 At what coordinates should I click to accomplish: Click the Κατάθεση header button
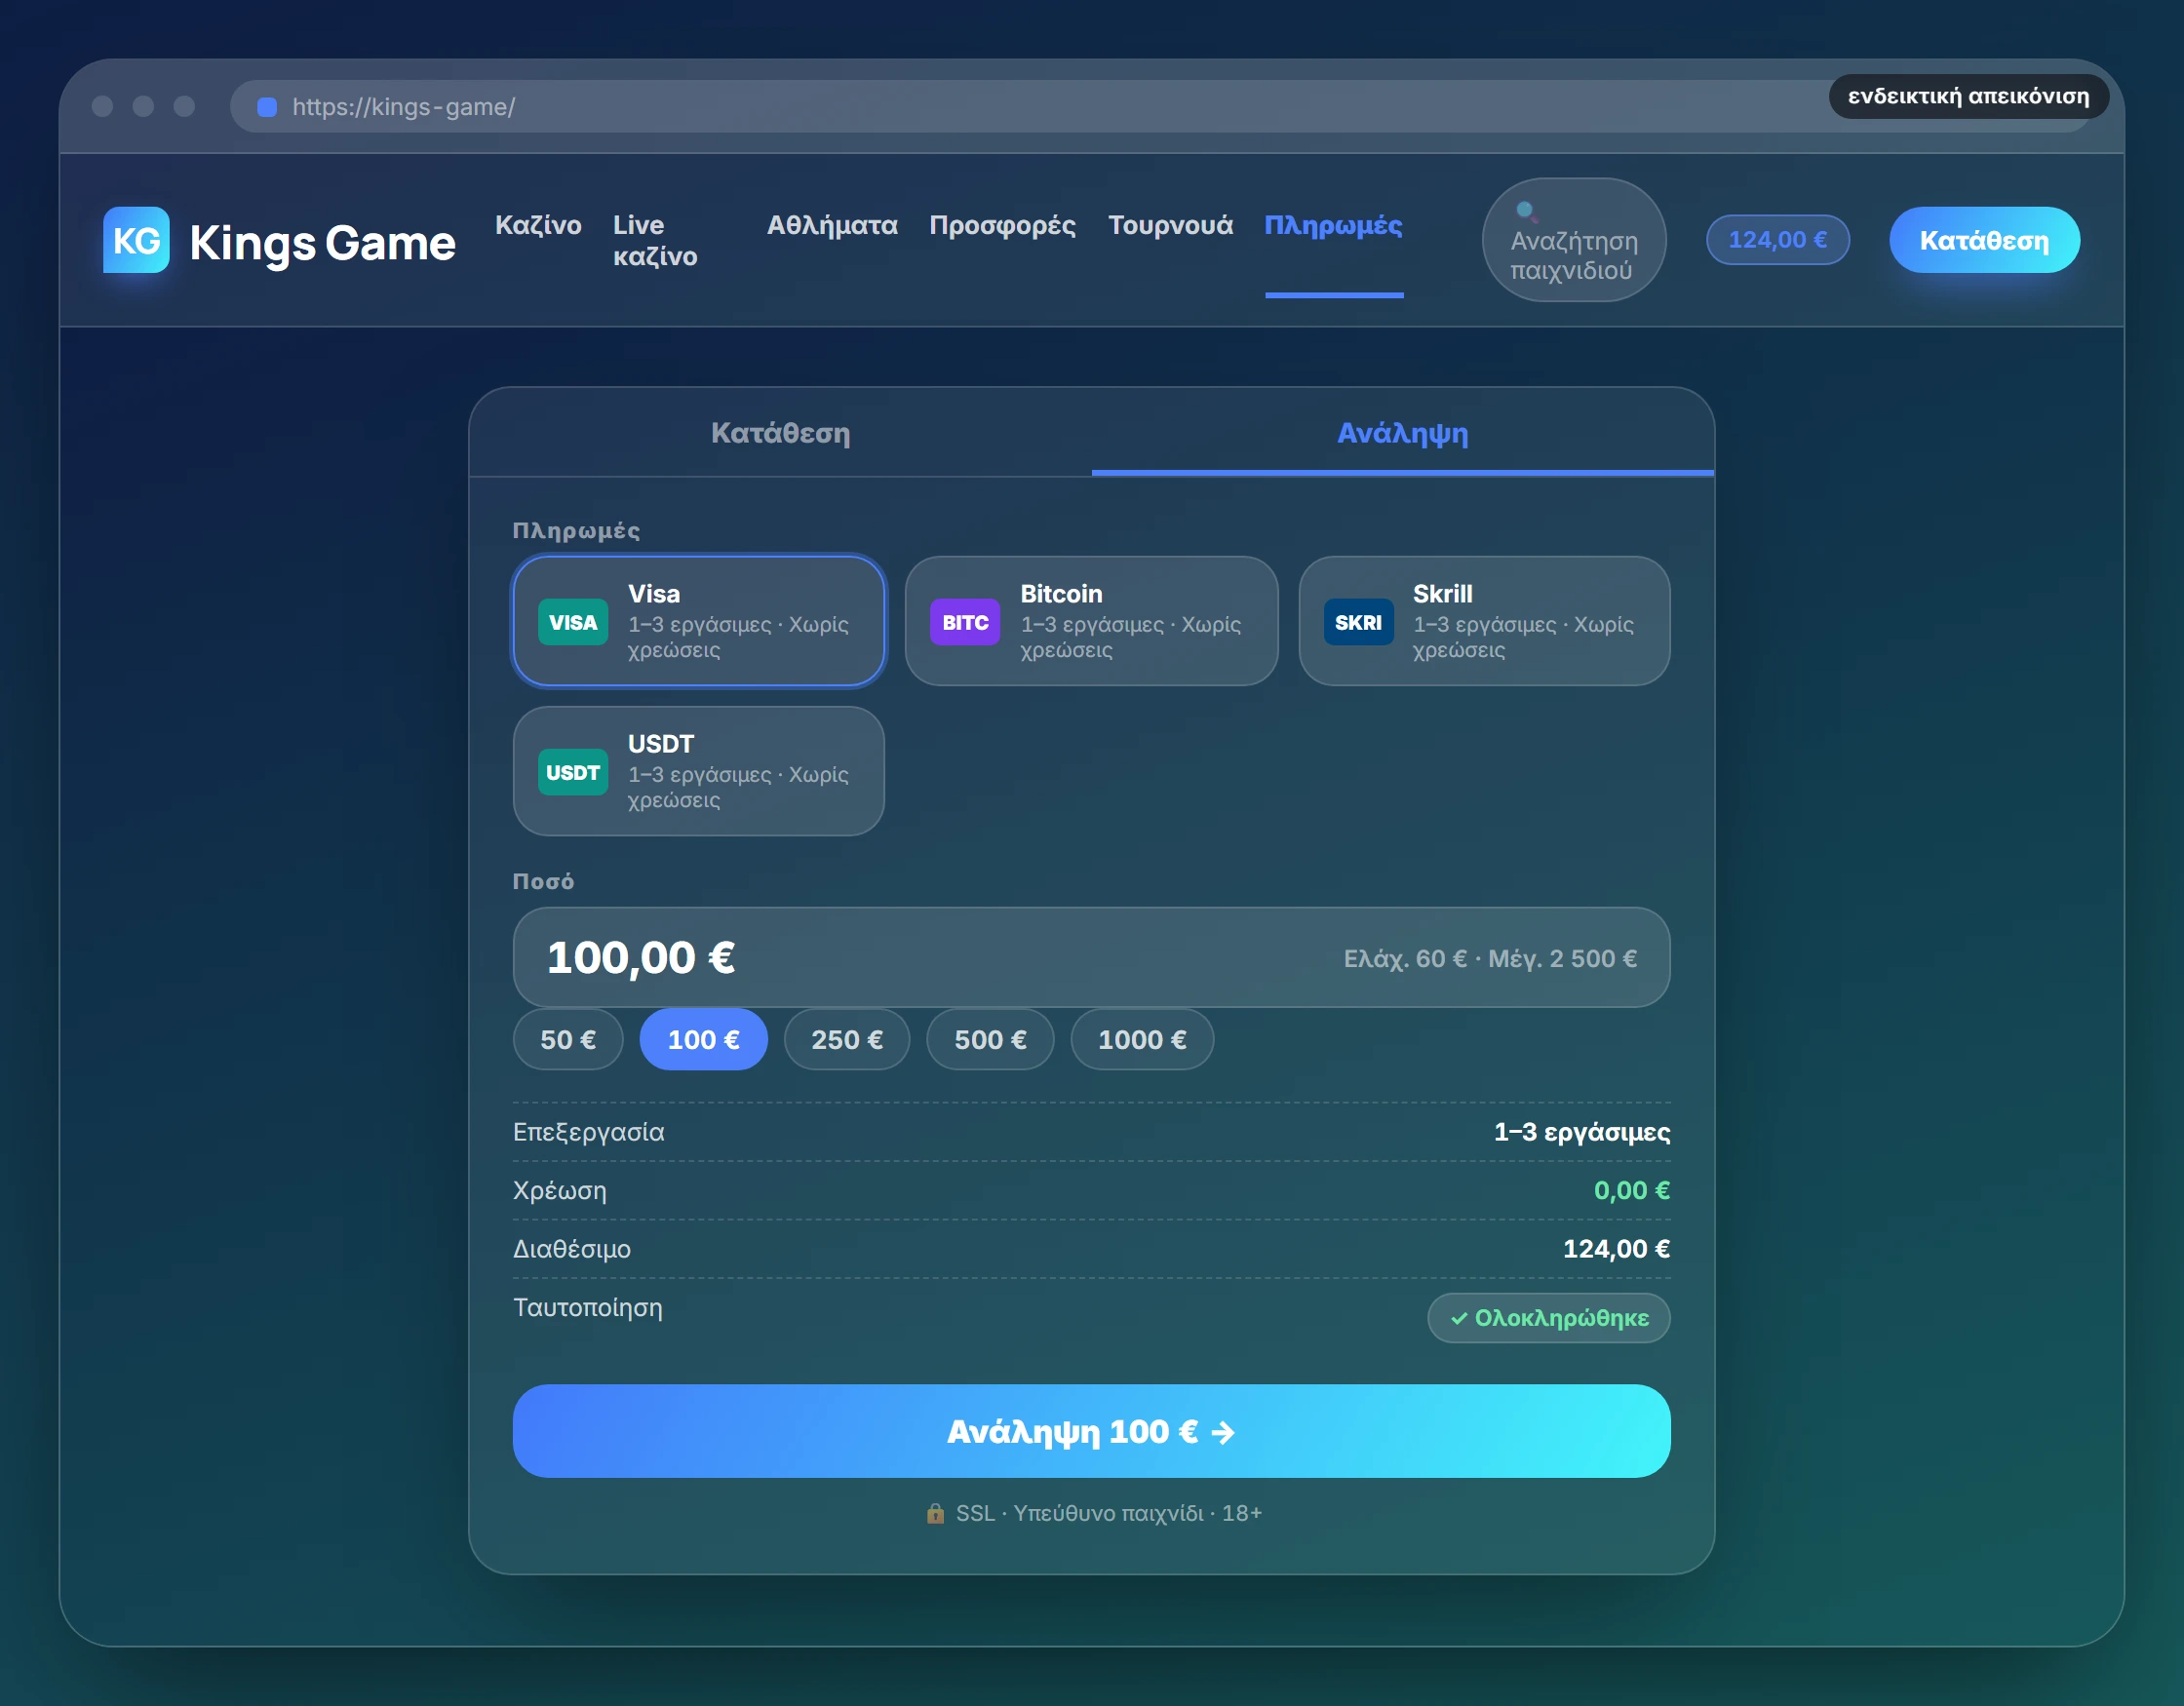(x=1984, y=240)
